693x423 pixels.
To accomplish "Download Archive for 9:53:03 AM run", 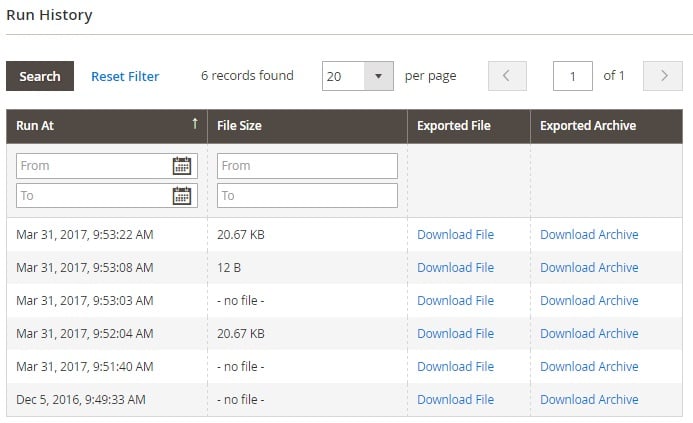I will (589, 301).
